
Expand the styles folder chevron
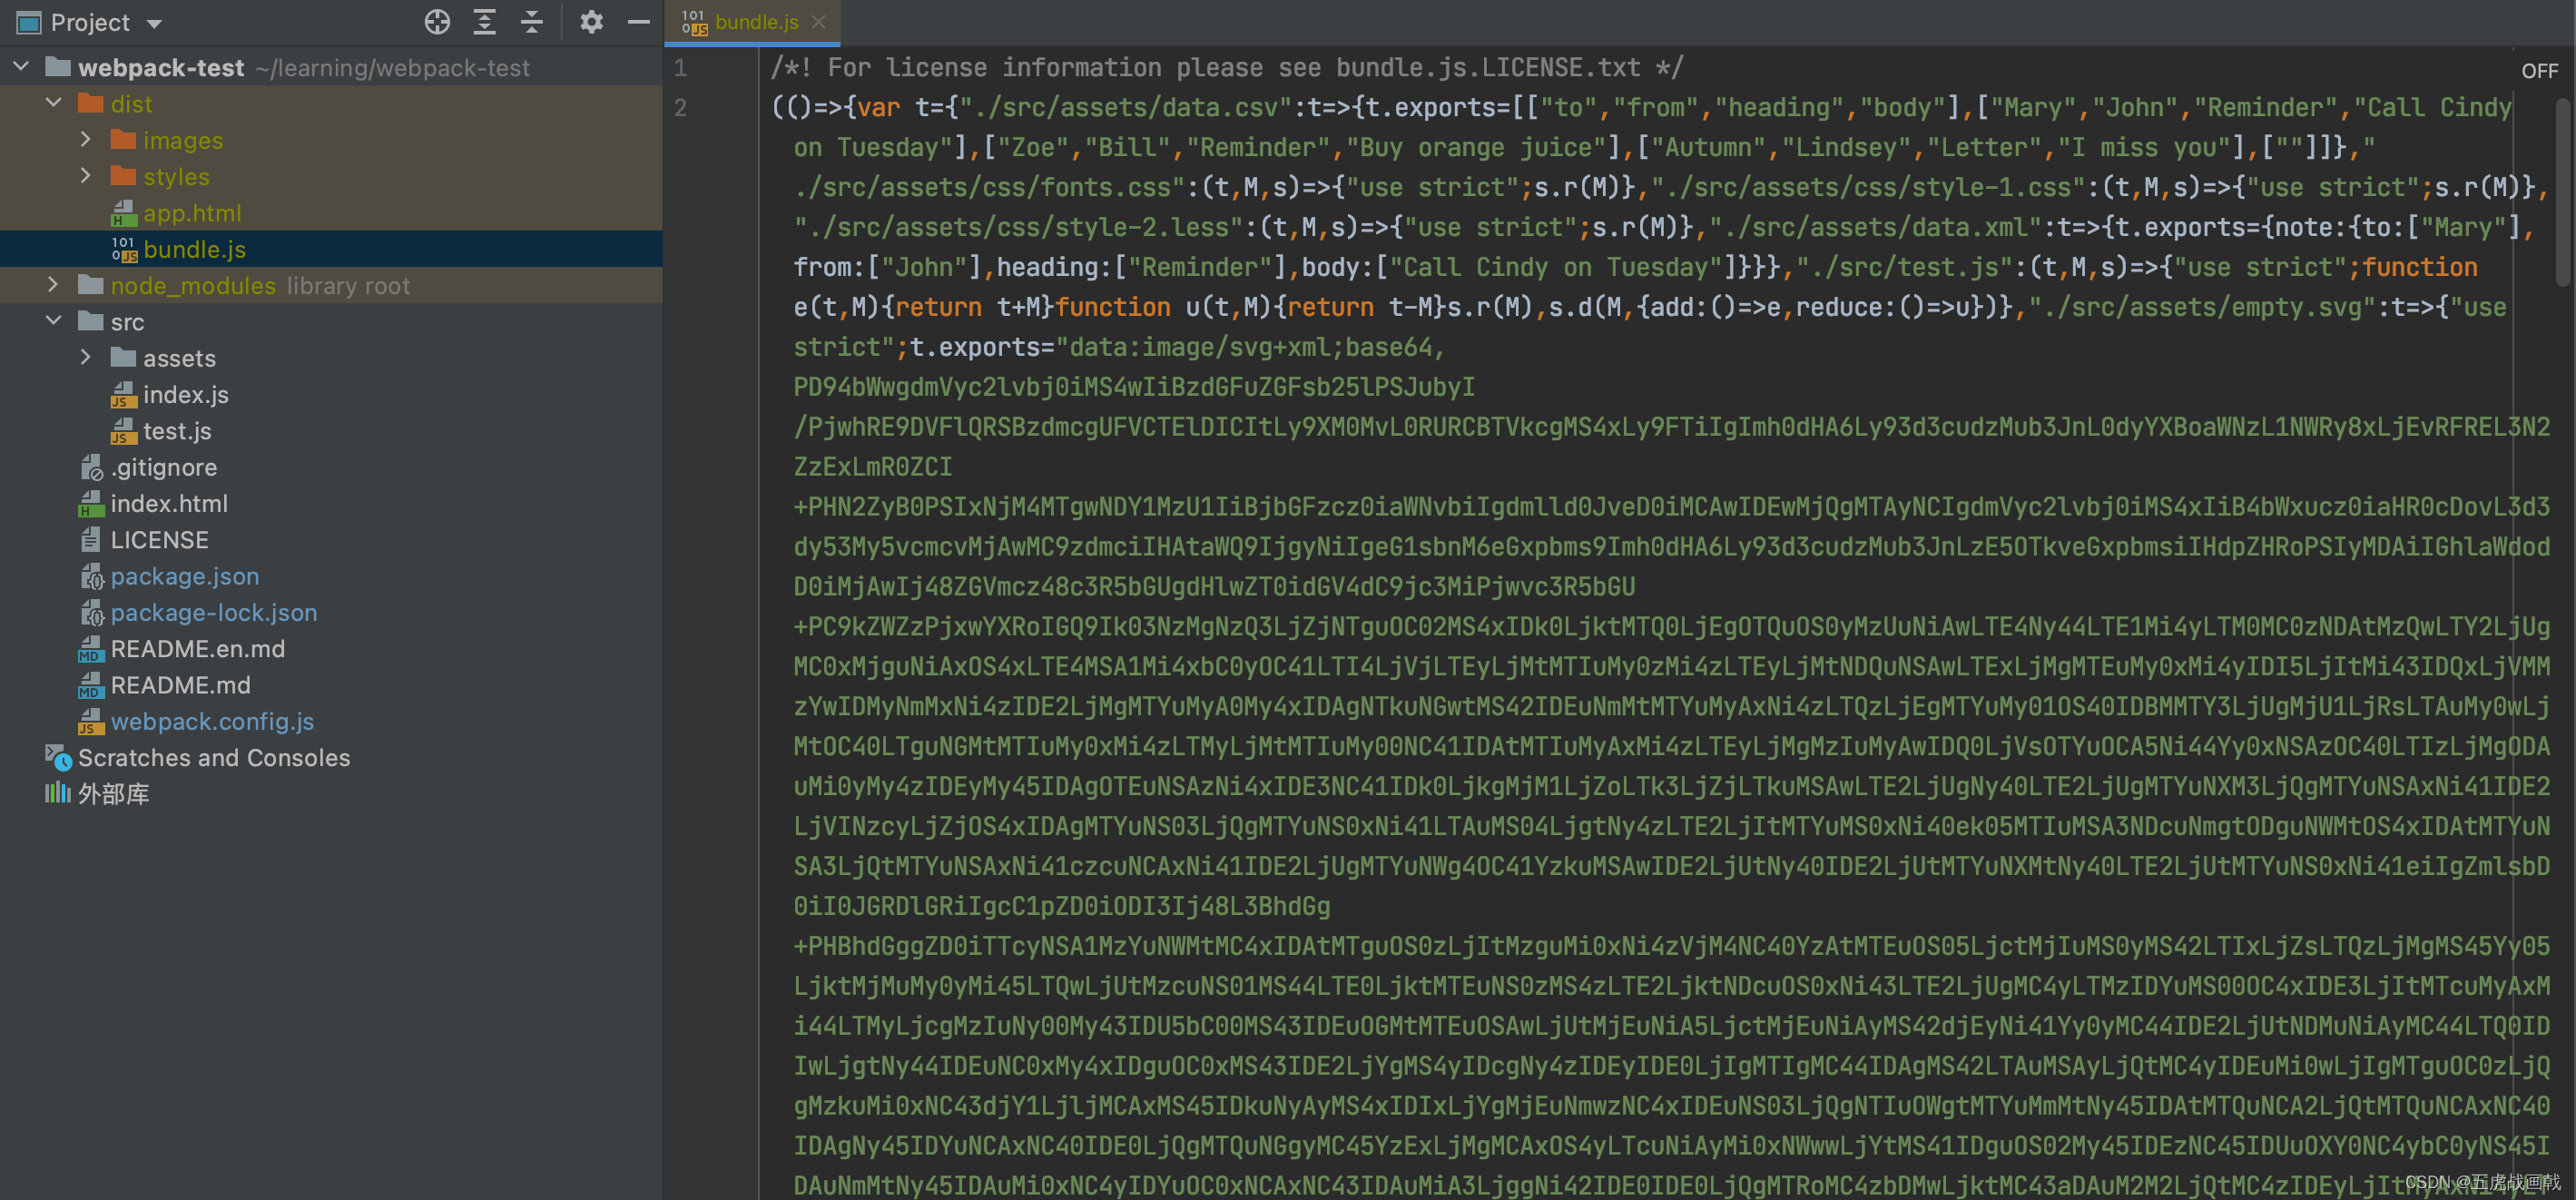tap(86, 176)
